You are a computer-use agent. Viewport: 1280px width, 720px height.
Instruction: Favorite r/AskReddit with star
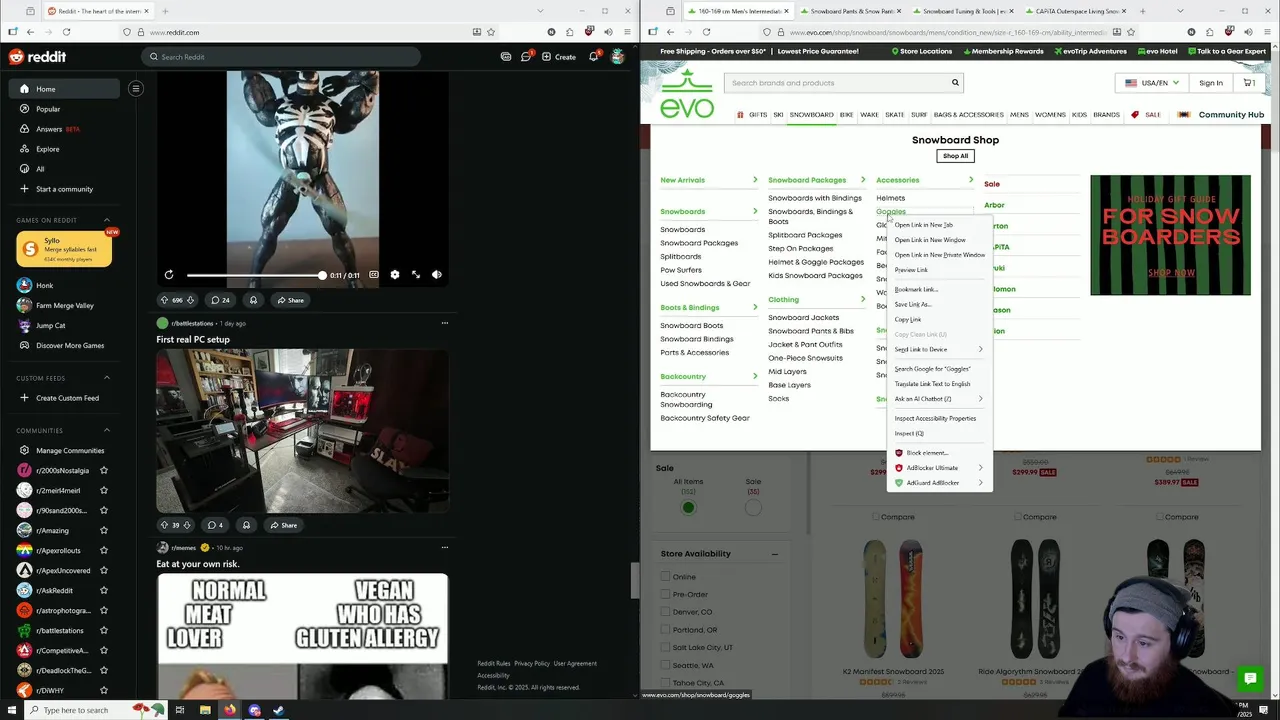click(x=104, y=590)
